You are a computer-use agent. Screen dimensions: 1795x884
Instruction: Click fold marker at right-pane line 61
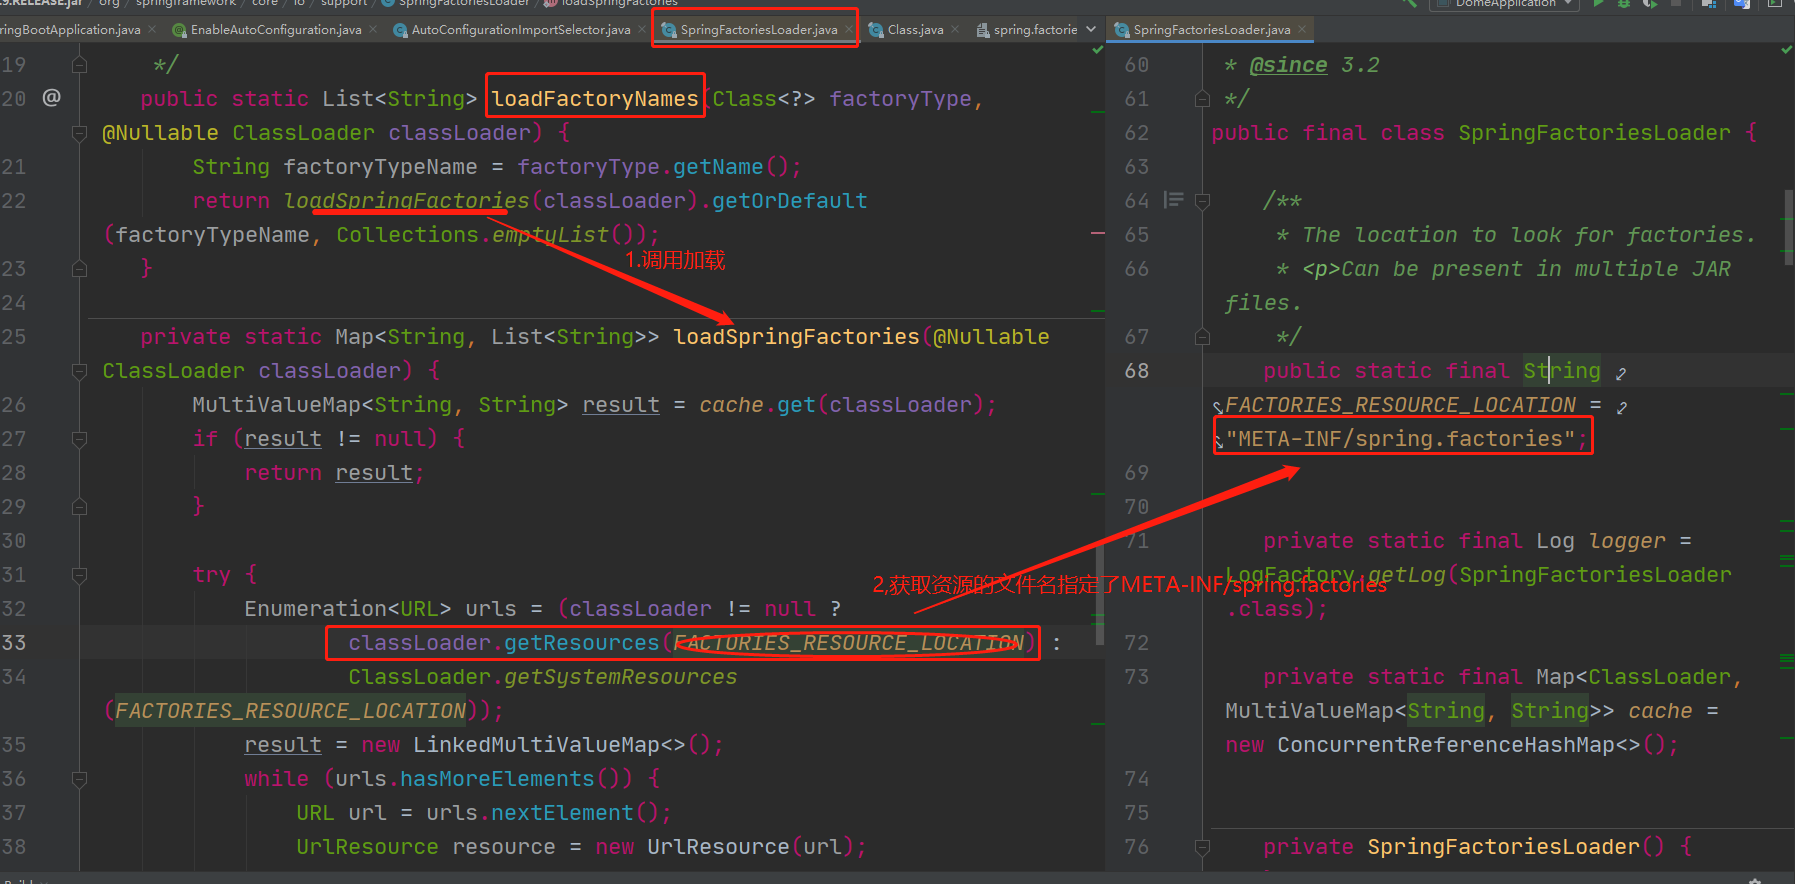click(1203, 98)
